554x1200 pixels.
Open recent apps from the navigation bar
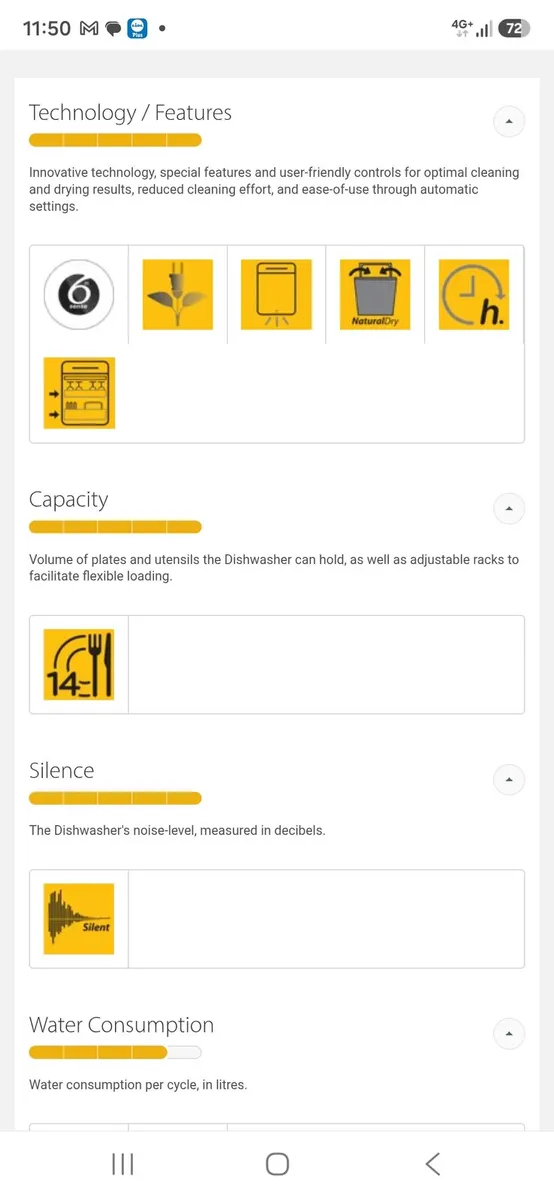(123, 1164)
